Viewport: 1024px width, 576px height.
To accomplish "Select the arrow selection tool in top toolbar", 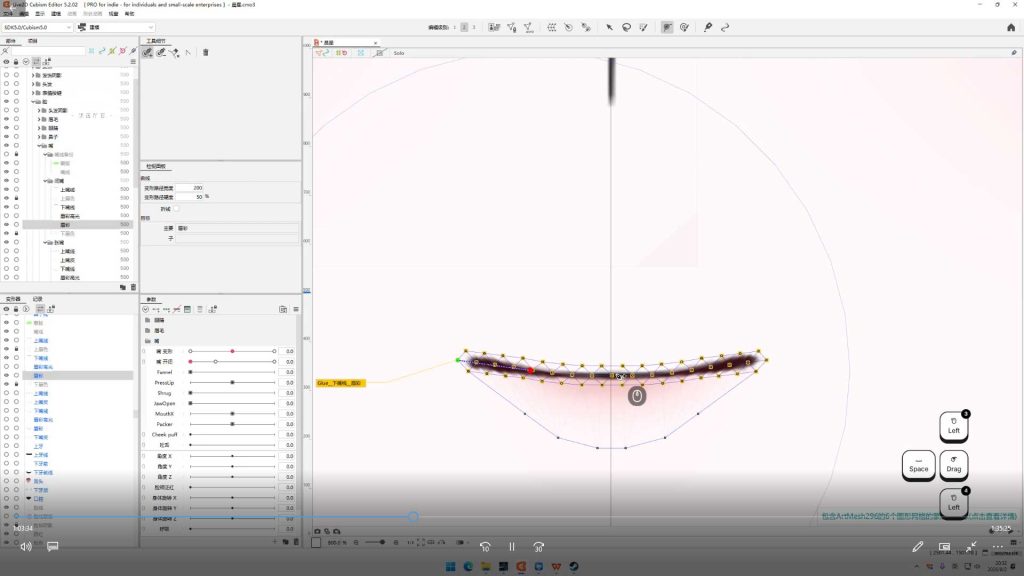I will tap(609, 27).
